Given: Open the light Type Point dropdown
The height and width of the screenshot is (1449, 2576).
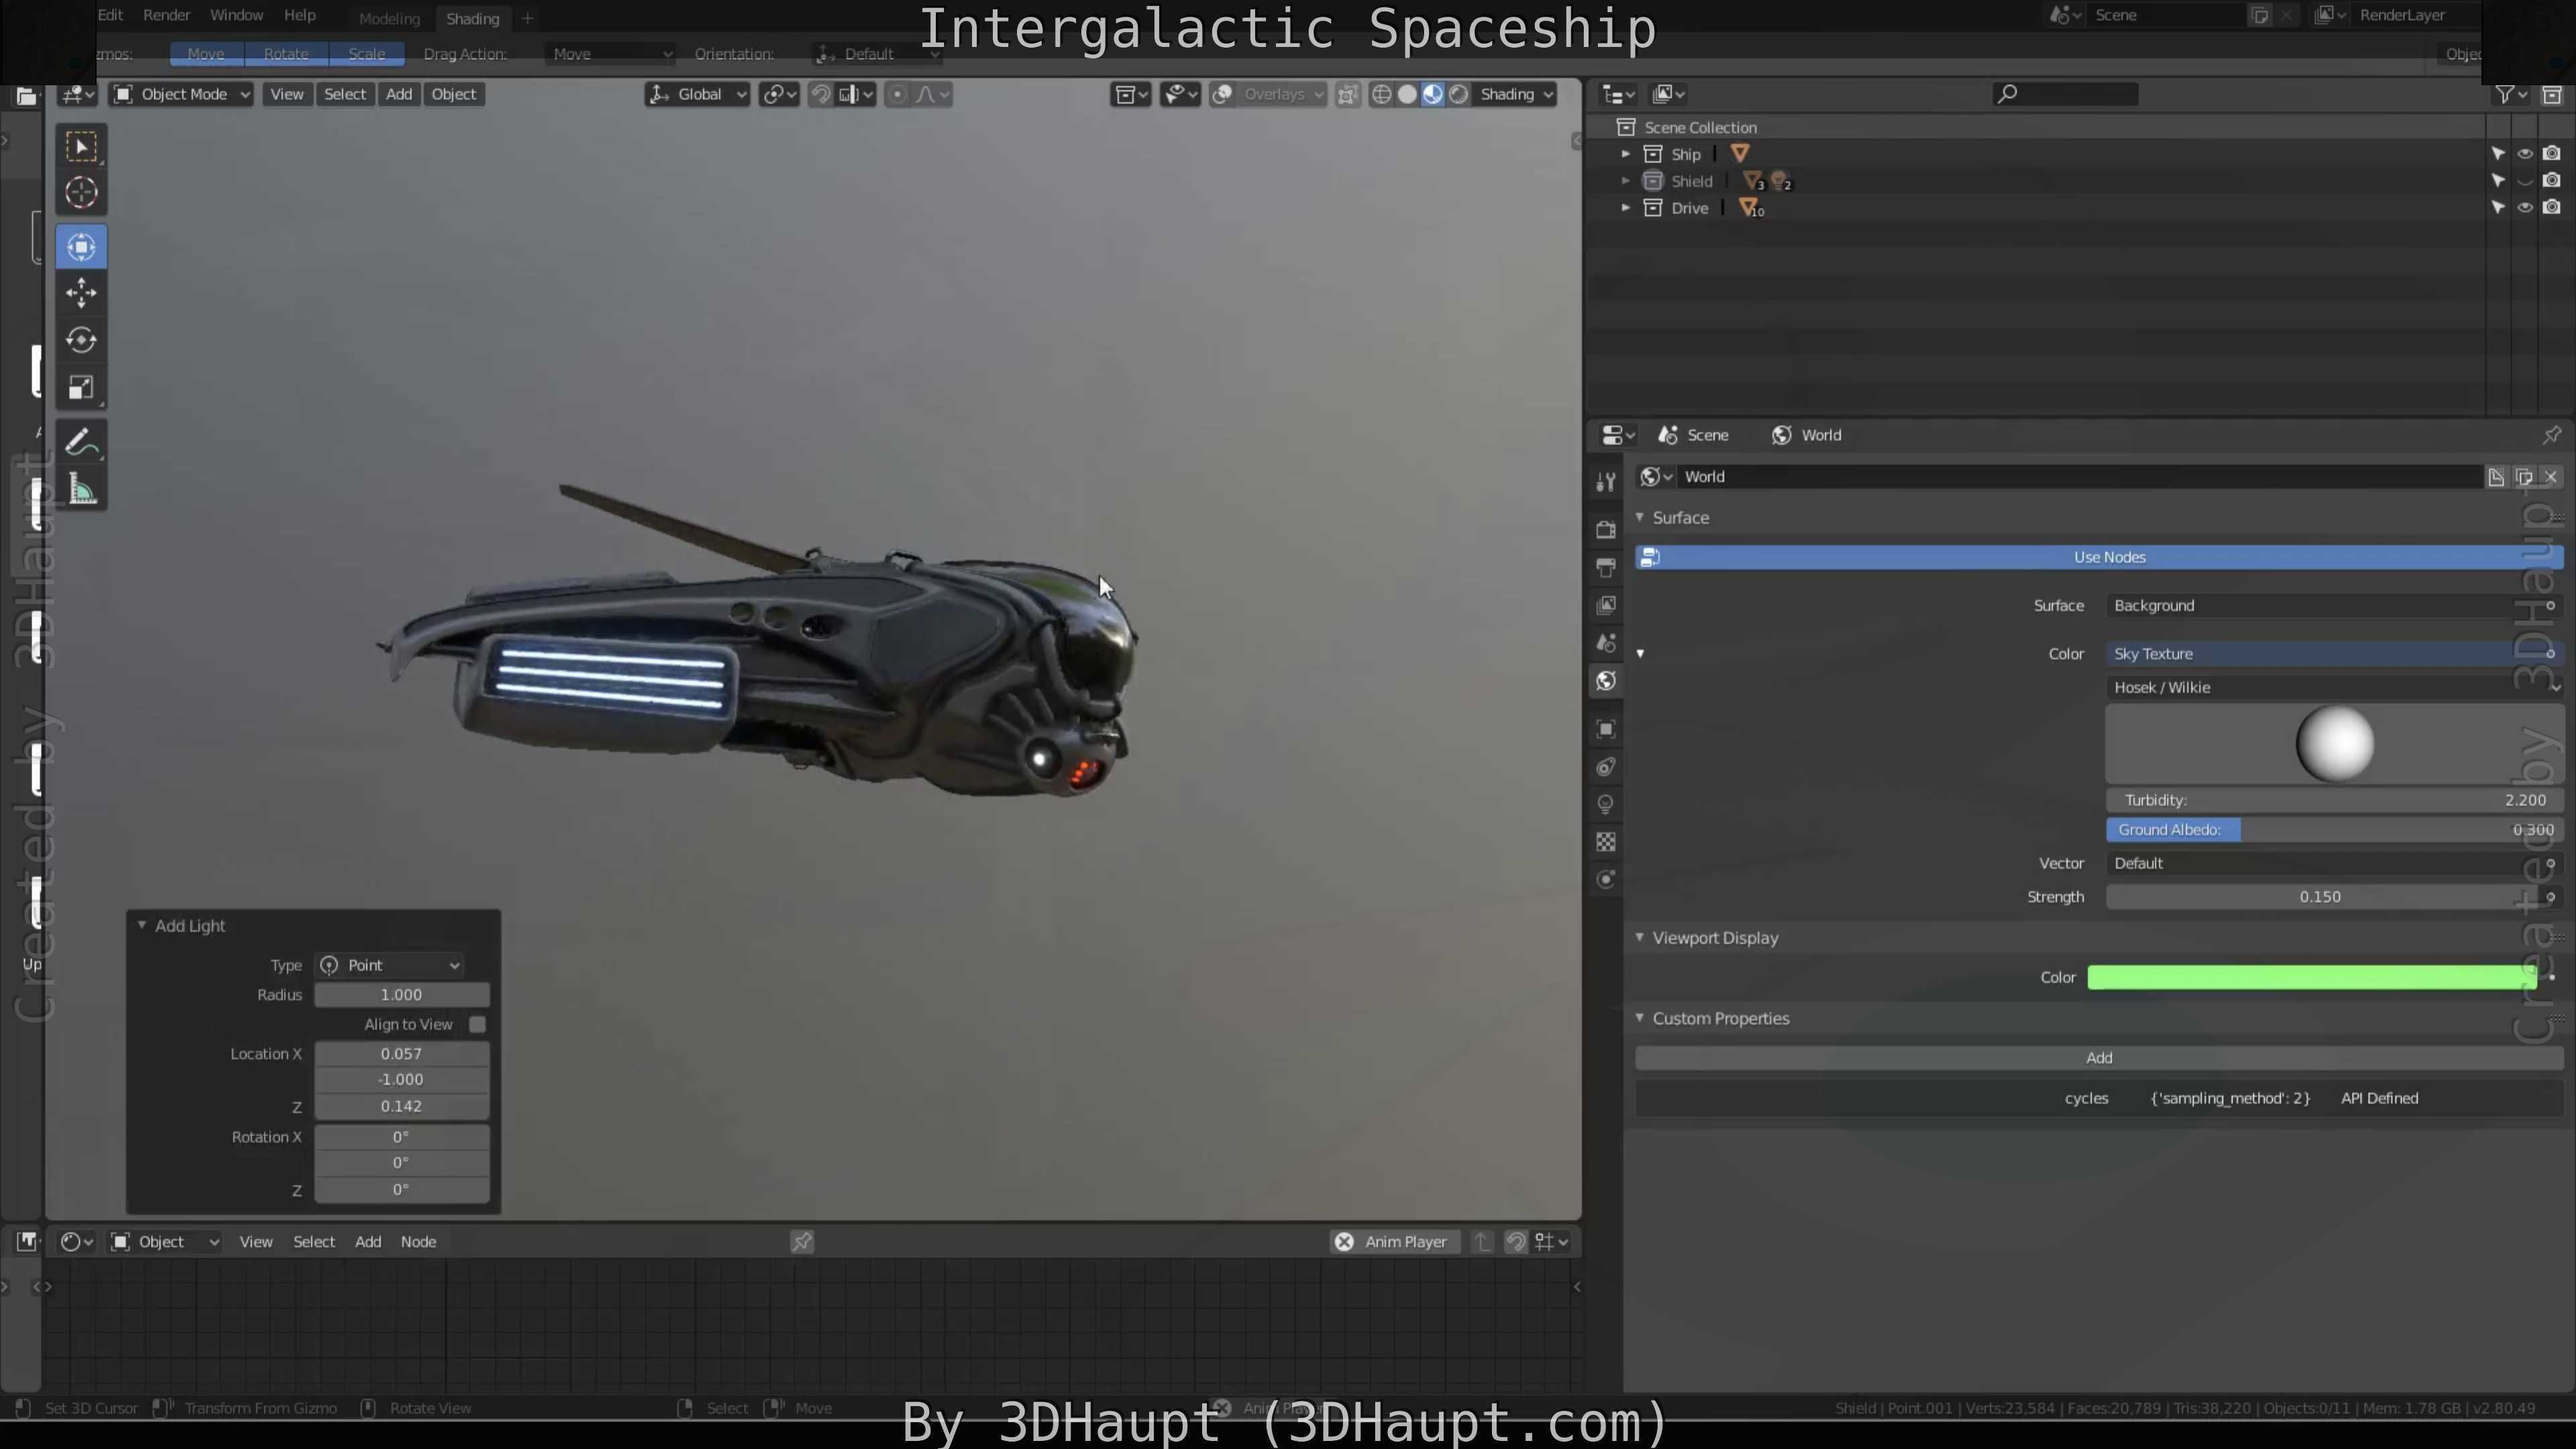Looking at the screenshot, I should (390, 965).
